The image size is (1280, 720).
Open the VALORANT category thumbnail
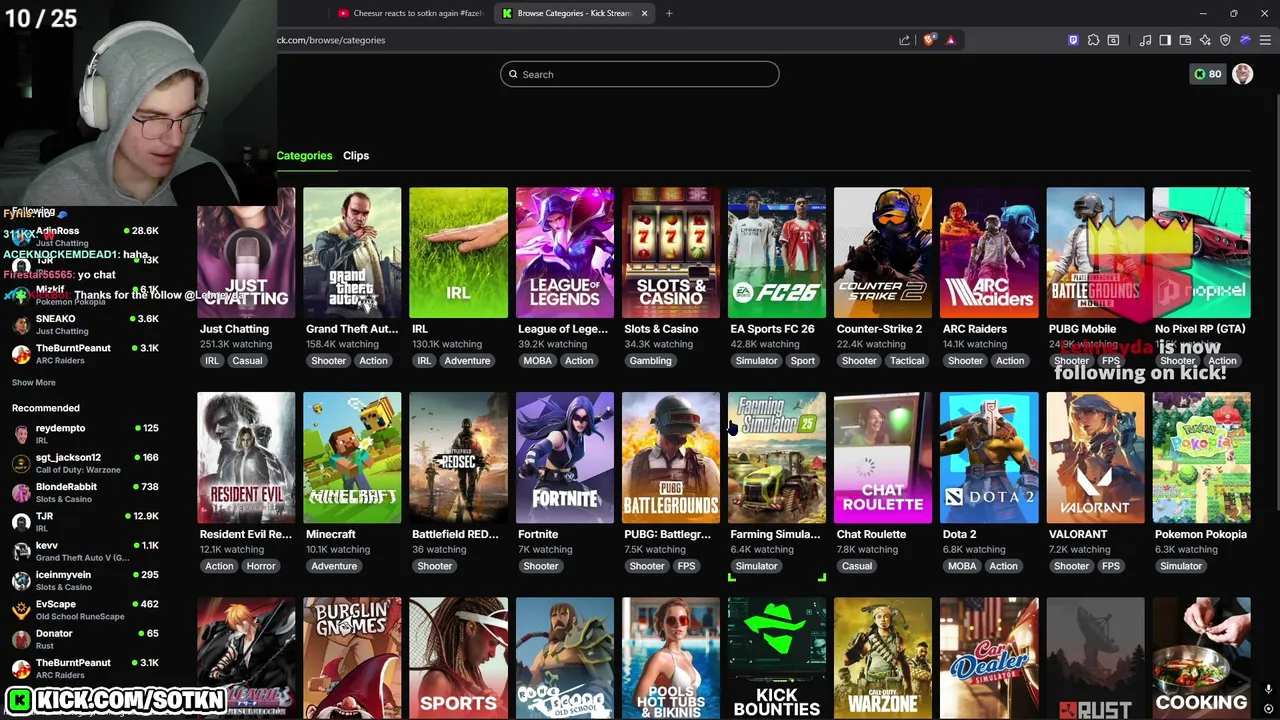coord(1095,458)
